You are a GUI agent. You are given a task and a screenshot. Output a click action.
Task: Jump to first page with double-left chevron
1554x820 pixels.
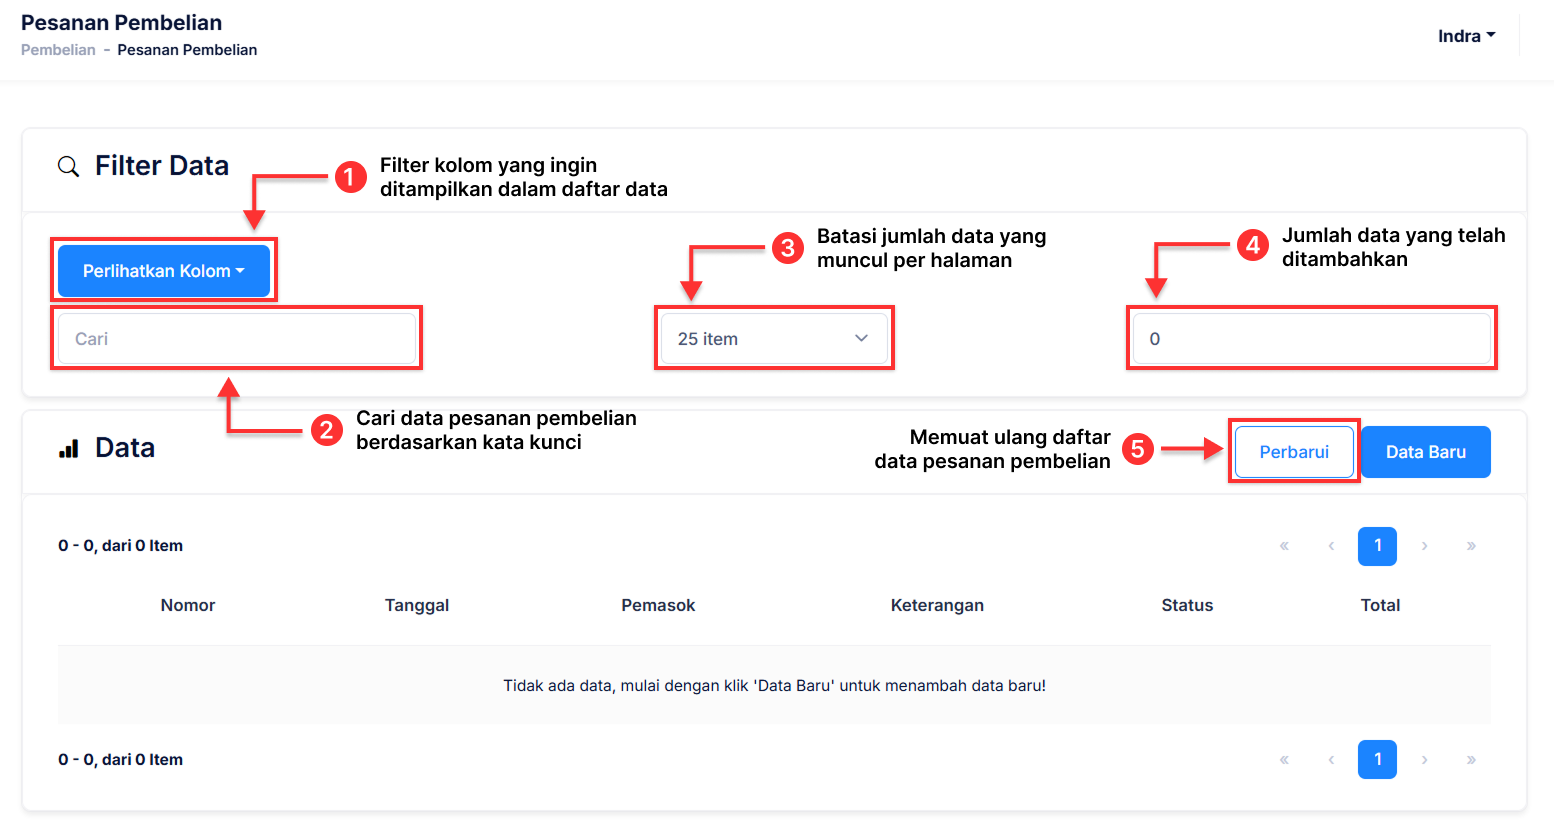coord(1284,546)
